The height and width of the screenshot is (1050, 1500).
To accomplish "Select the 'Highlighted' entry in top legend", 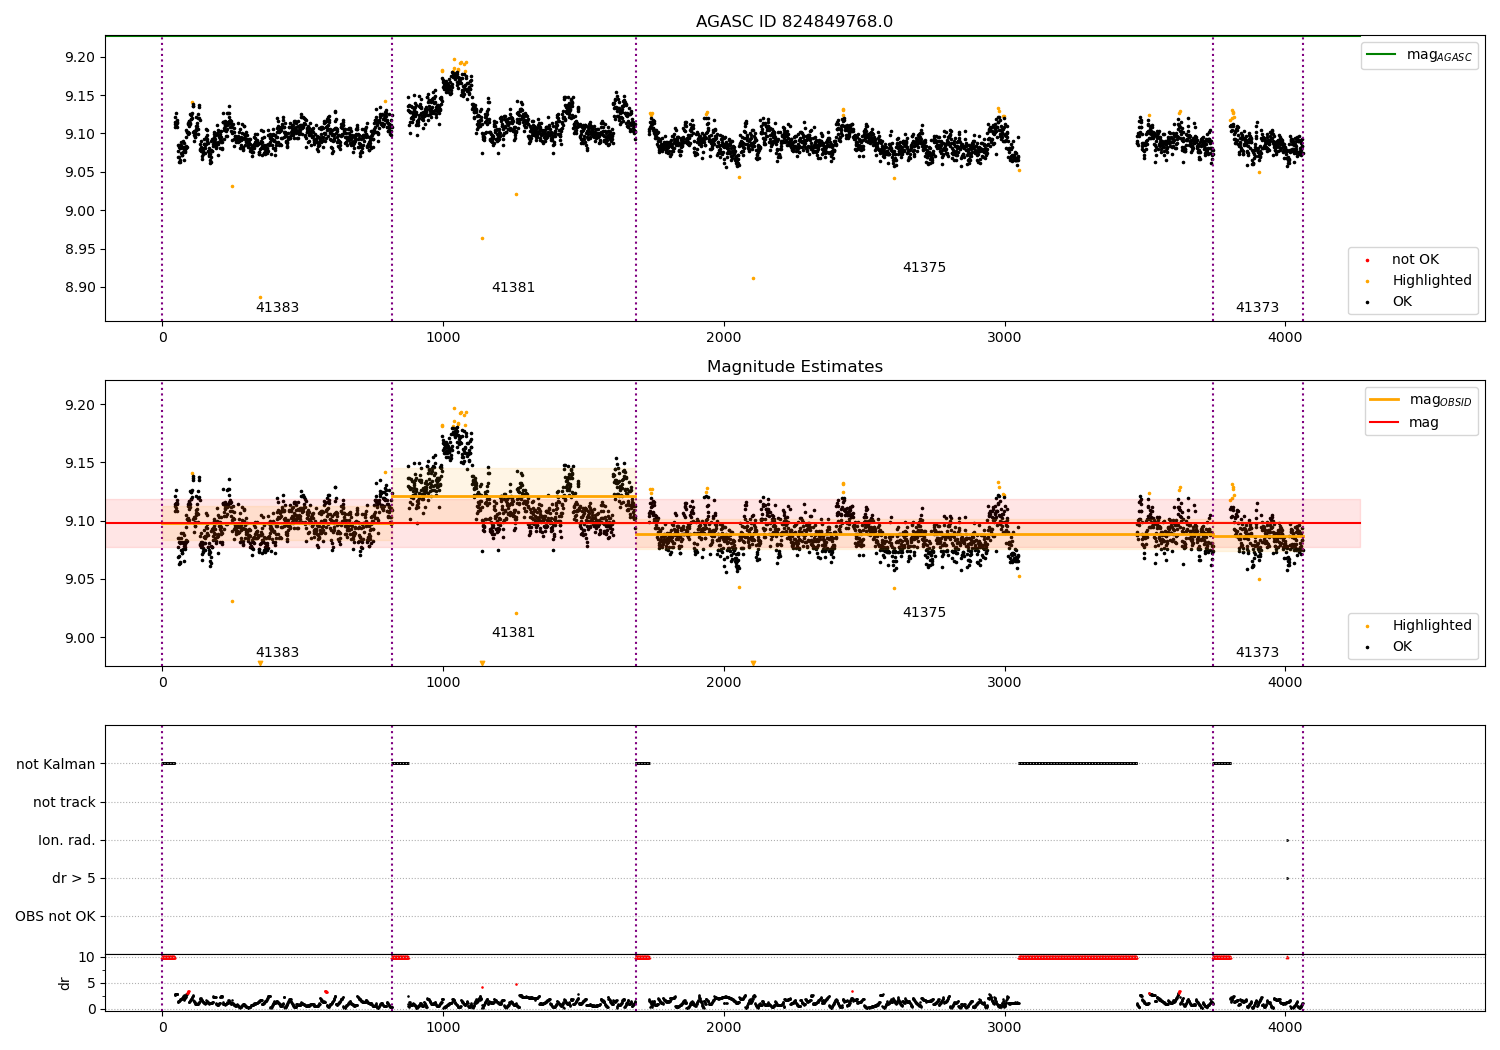I will (1431, 280).
